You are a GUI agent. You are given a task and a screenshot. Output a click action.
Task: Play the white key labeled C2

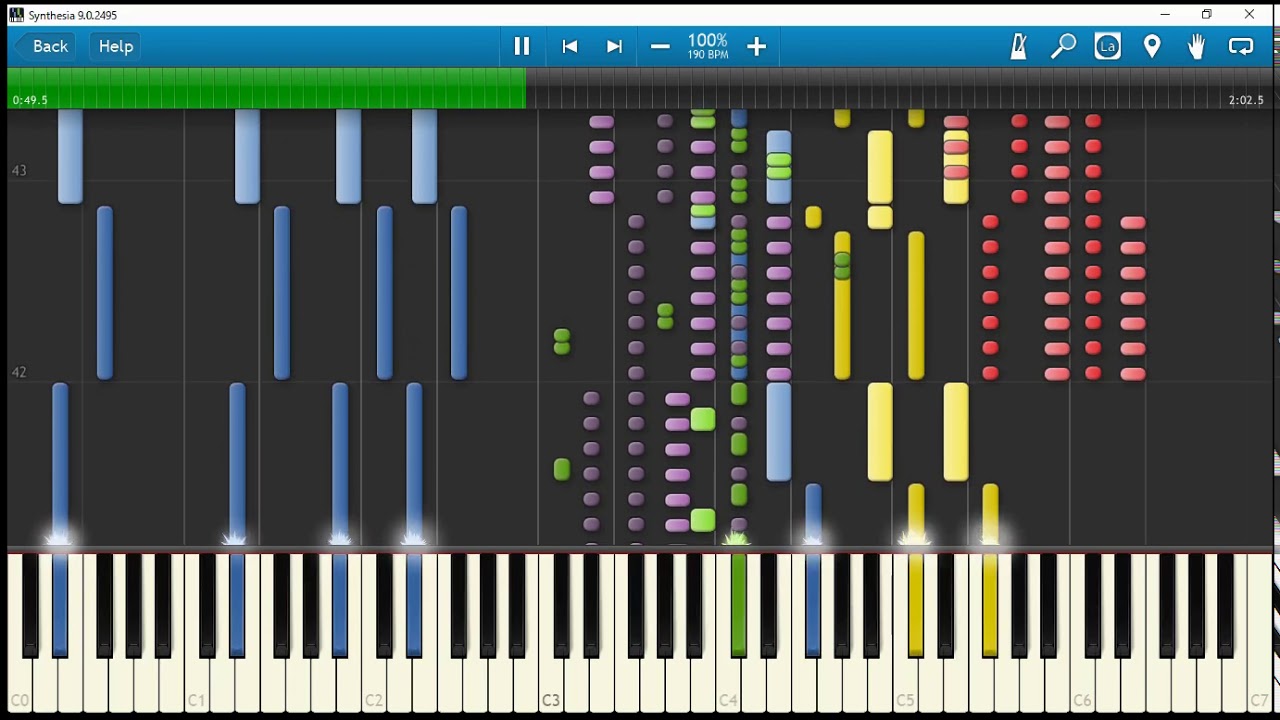374,685
